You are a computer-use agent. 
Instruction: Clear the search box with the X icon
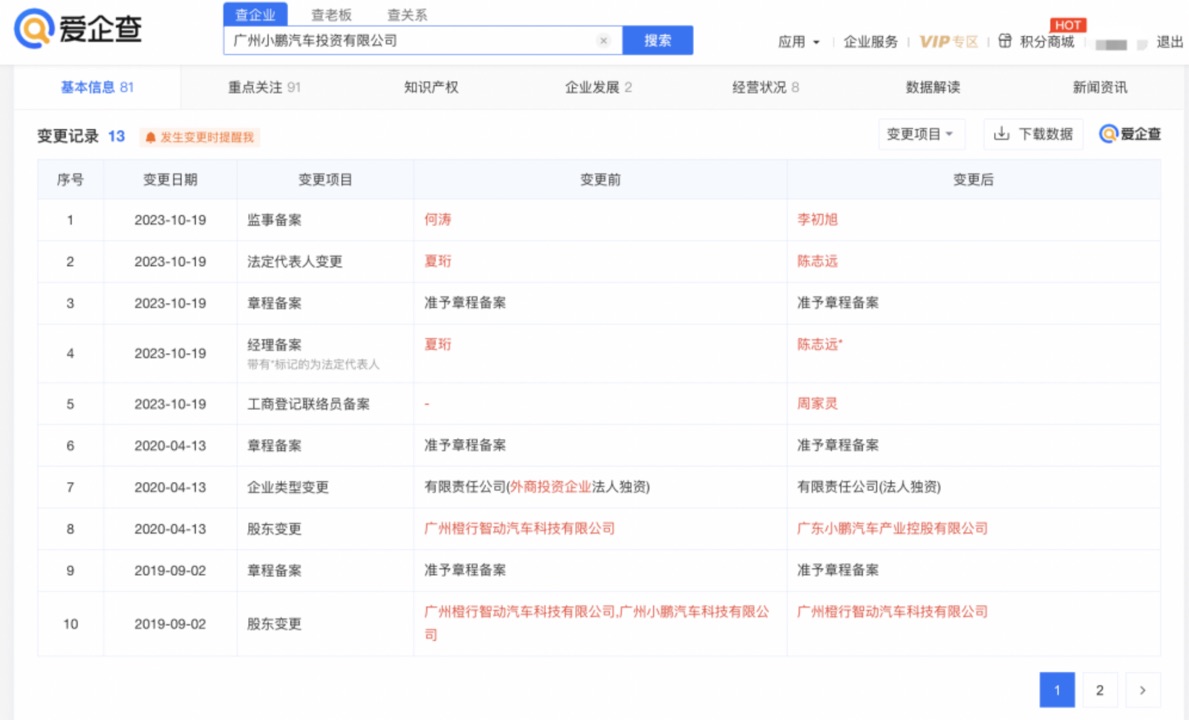click(x=604, y=41)
